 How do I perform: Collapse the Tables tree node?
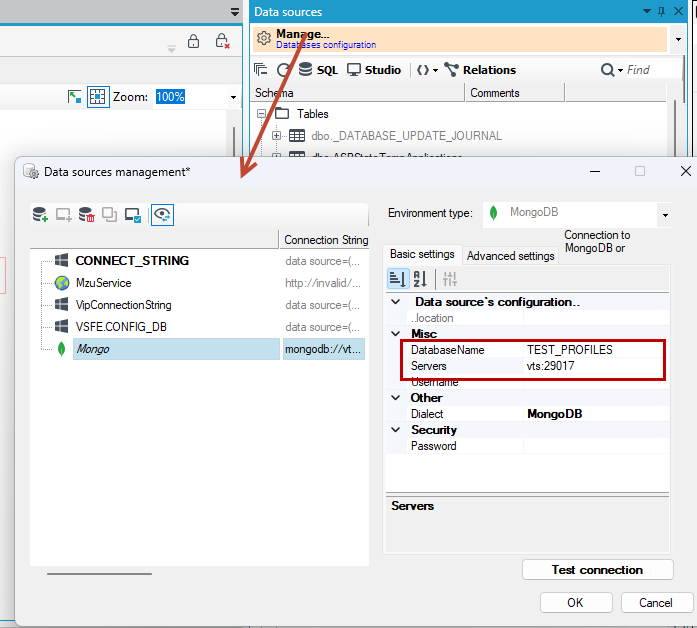tap(261, 114)
